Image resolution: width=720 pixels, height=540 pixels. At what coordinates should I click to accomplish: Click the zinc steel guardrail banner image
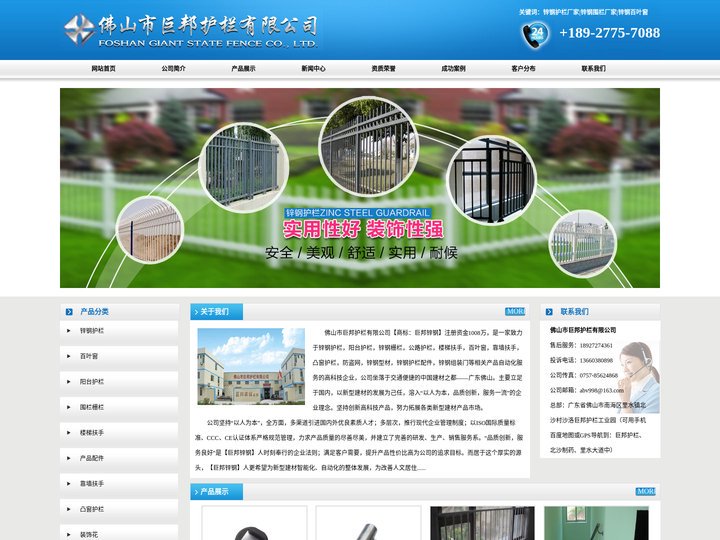point(360,188)
